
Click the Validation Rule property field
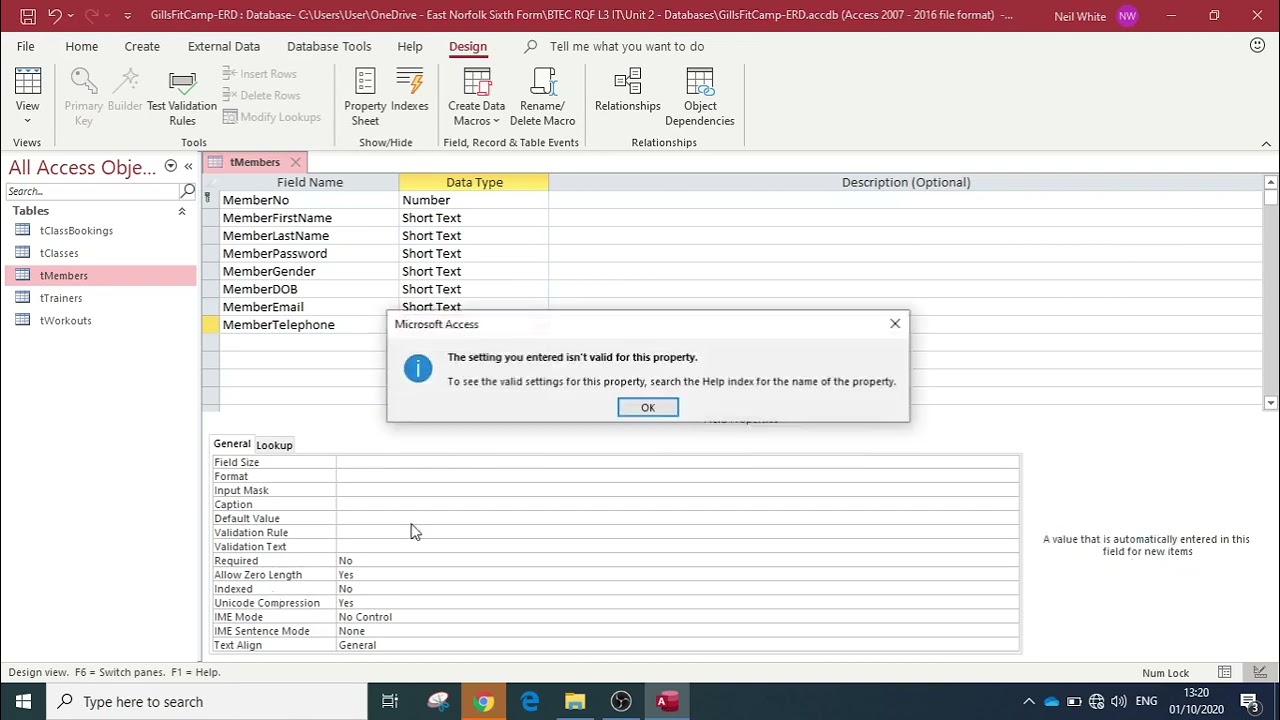677,532
